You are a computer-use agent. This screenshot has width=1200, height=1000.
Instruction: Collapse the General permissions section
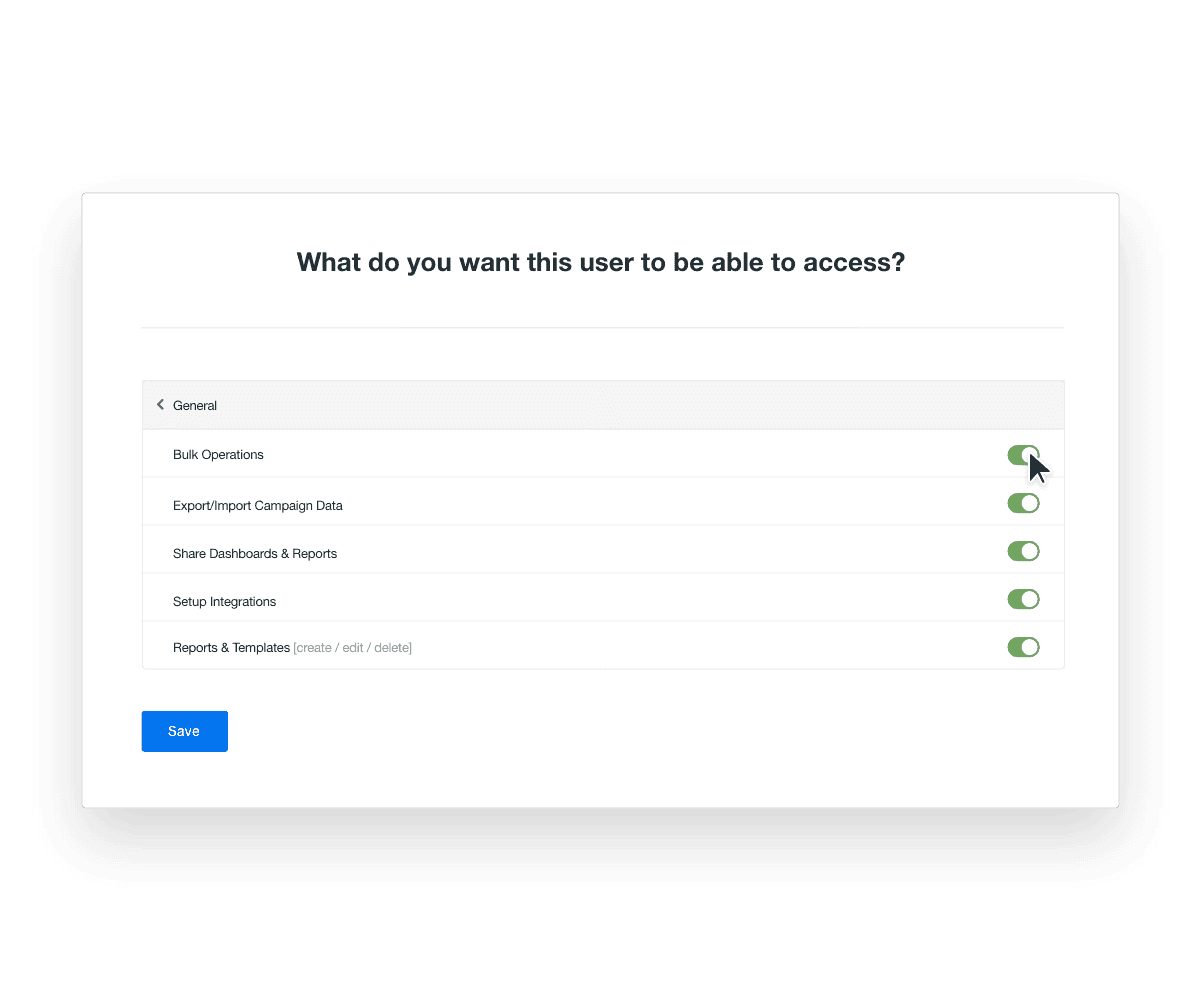[x=195, y=405]
